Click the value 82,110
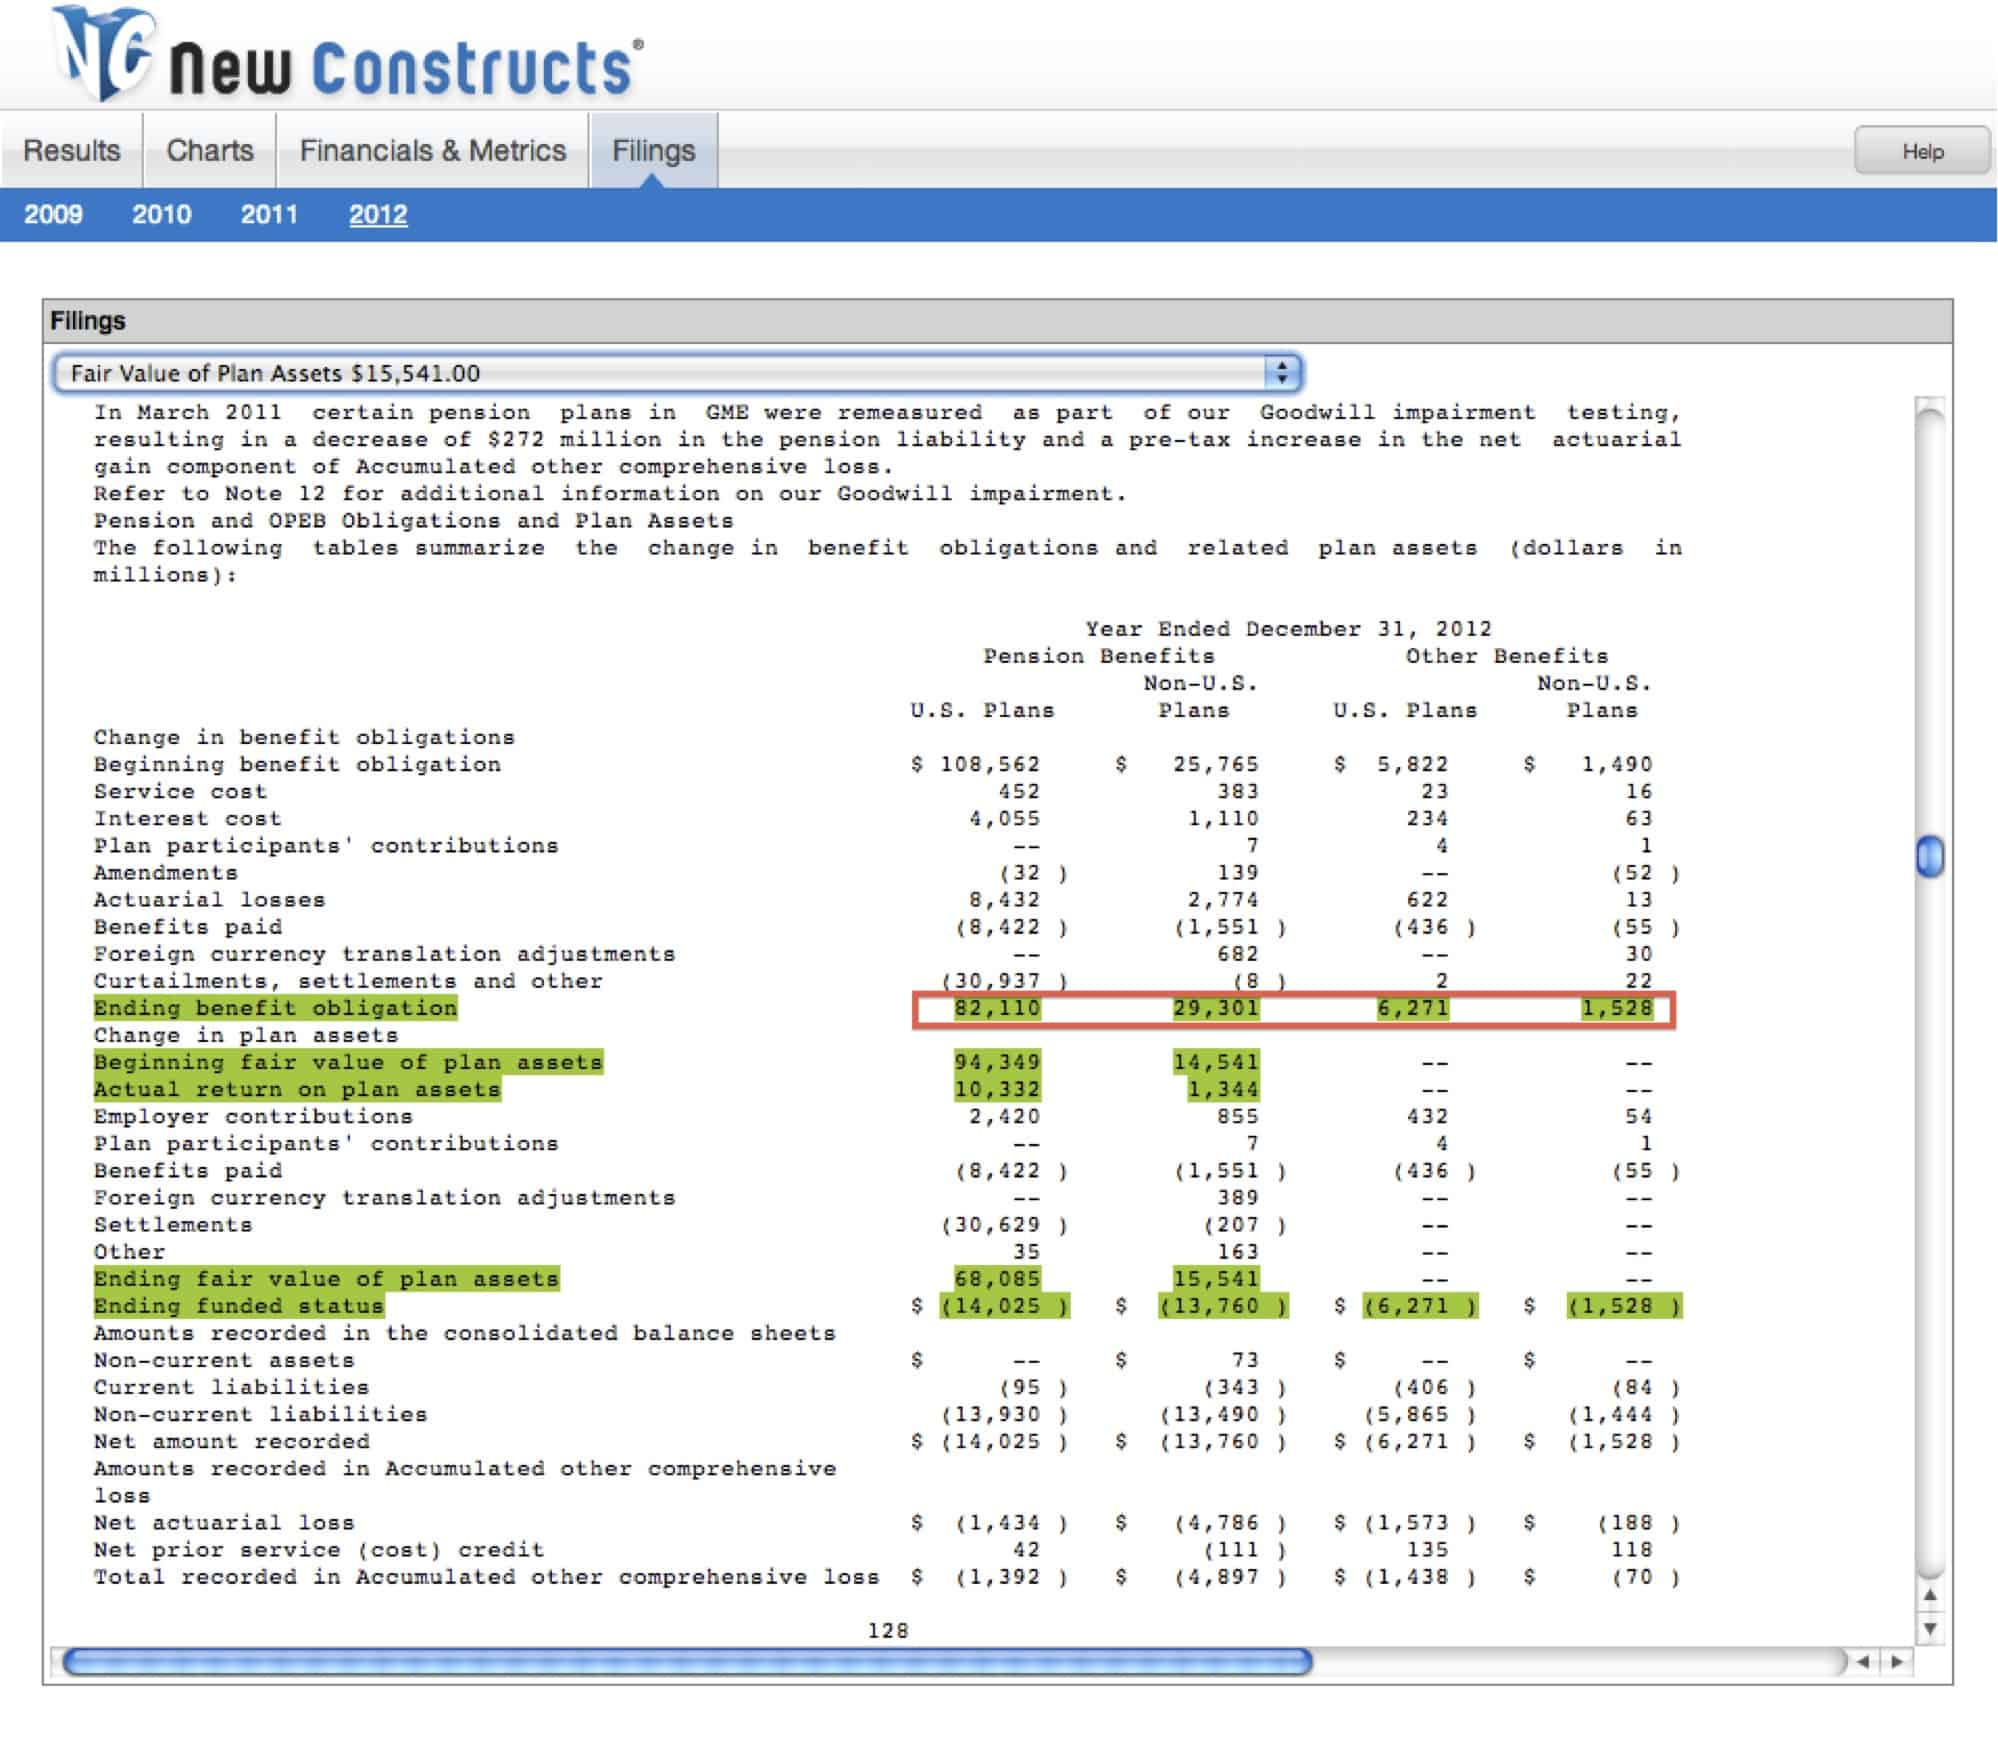The width and height of the screenshot is (1998, 1742). pos(997,1008)
